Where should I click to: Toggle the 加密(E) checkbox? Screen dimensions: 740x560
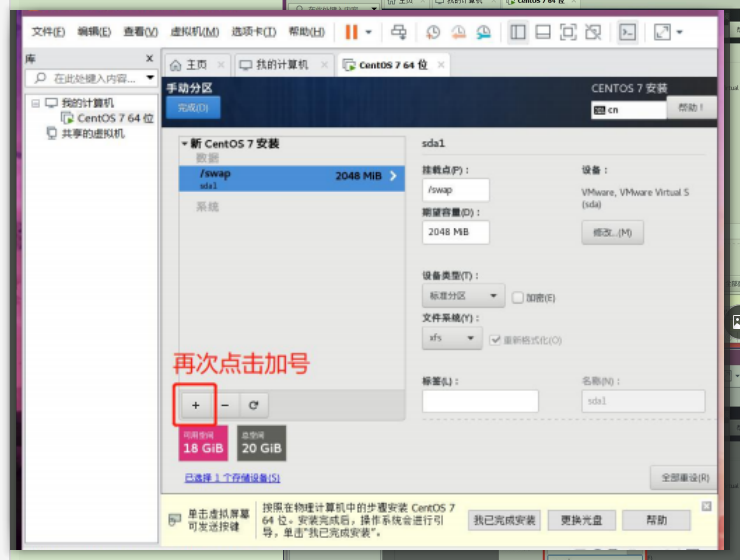517,298
